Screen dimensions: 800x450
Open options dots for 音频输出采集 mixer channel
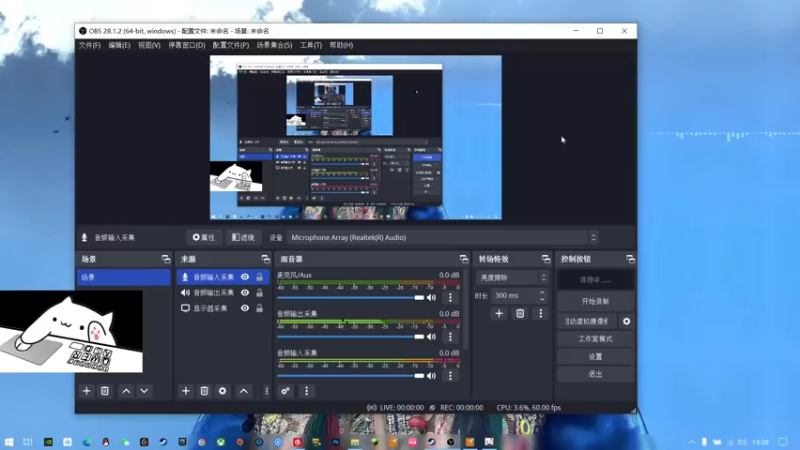(x=450, y=337)
